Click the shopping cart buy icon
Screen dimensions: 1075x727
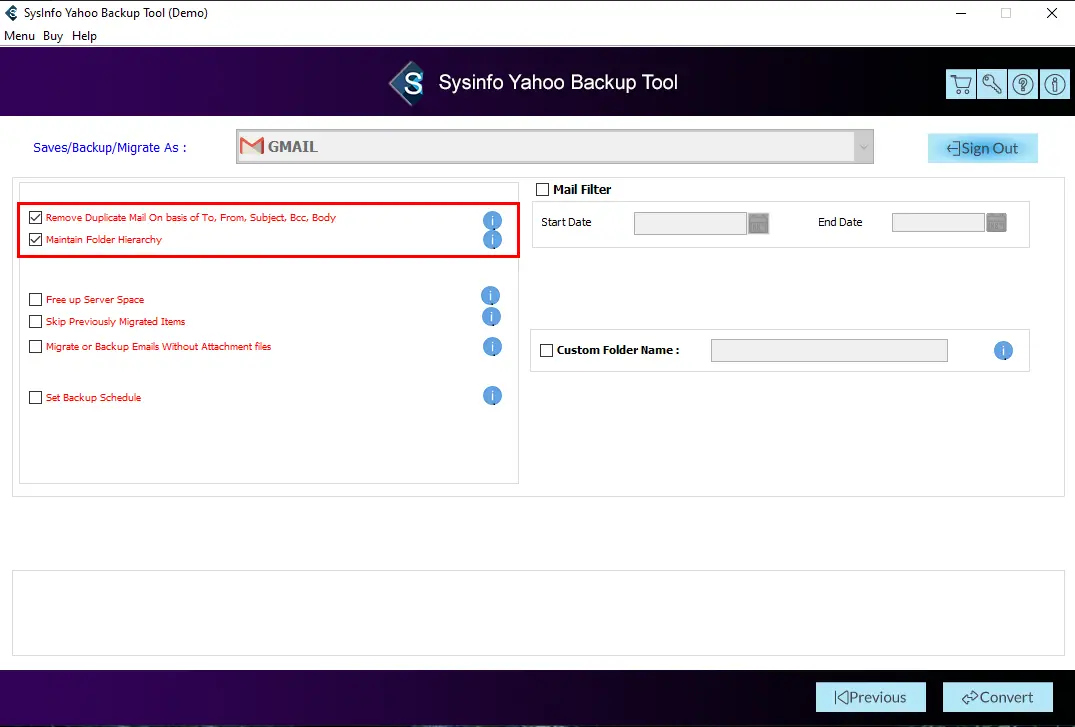coord(960,85)
